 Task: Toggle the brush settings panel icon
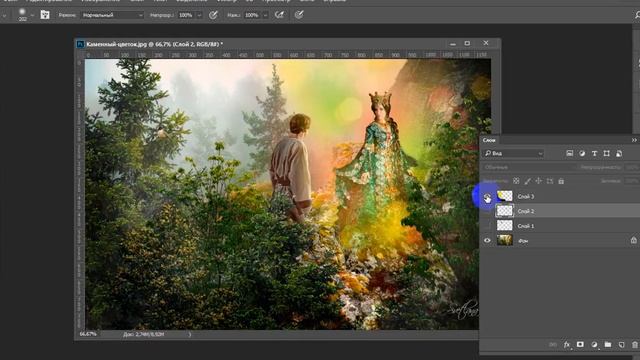coord(45,15)
